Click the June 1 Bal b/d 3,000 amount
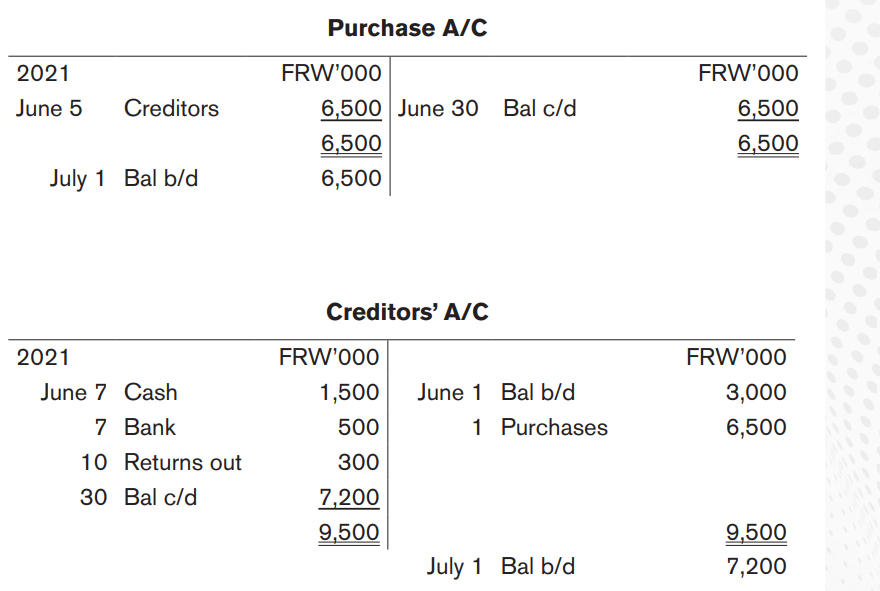This screenshot has width=880, height=591. 756,392
